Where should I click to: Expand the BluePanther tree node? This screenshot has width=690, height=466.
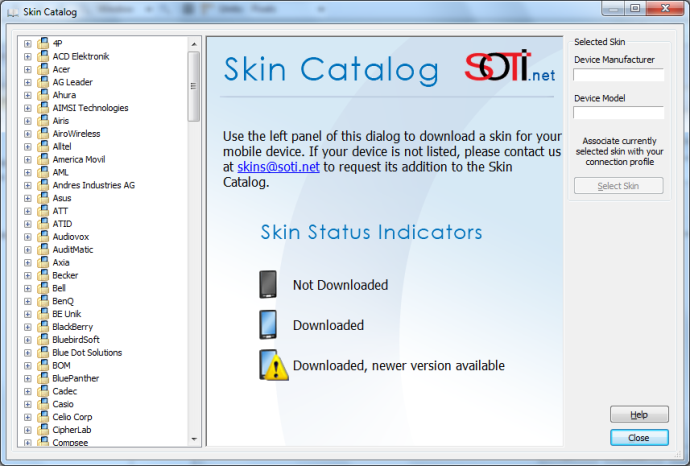[28, 378]
